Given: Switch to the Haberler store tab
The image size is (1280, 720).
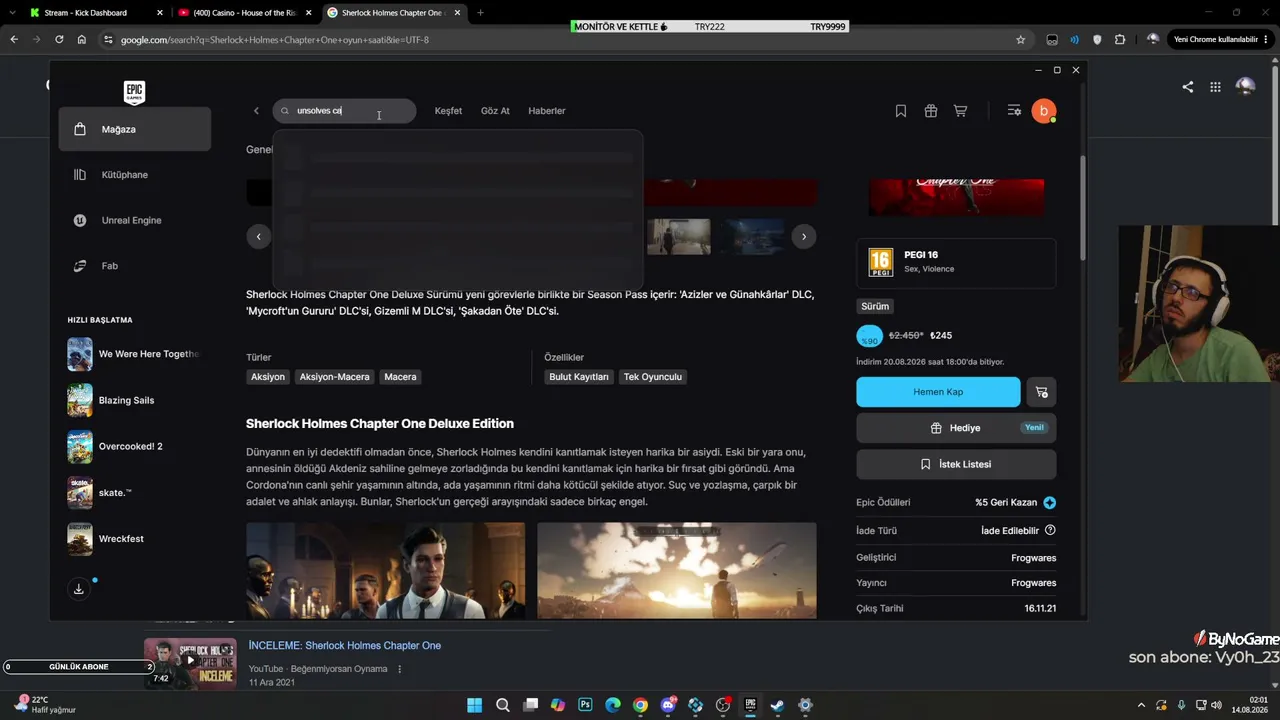Looking at the screenshot, I should pyautogui.click(x=547, y=111).
